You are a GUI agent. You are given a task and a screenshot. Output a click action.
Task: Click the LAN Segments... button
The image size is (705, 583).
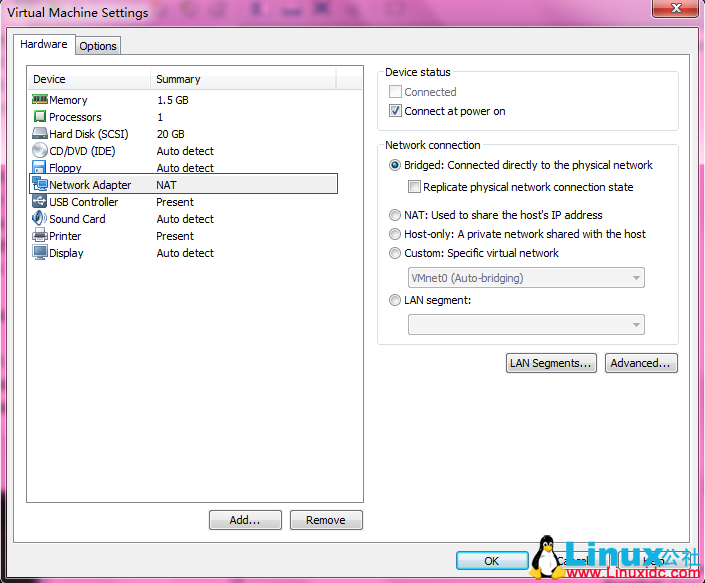551,363
